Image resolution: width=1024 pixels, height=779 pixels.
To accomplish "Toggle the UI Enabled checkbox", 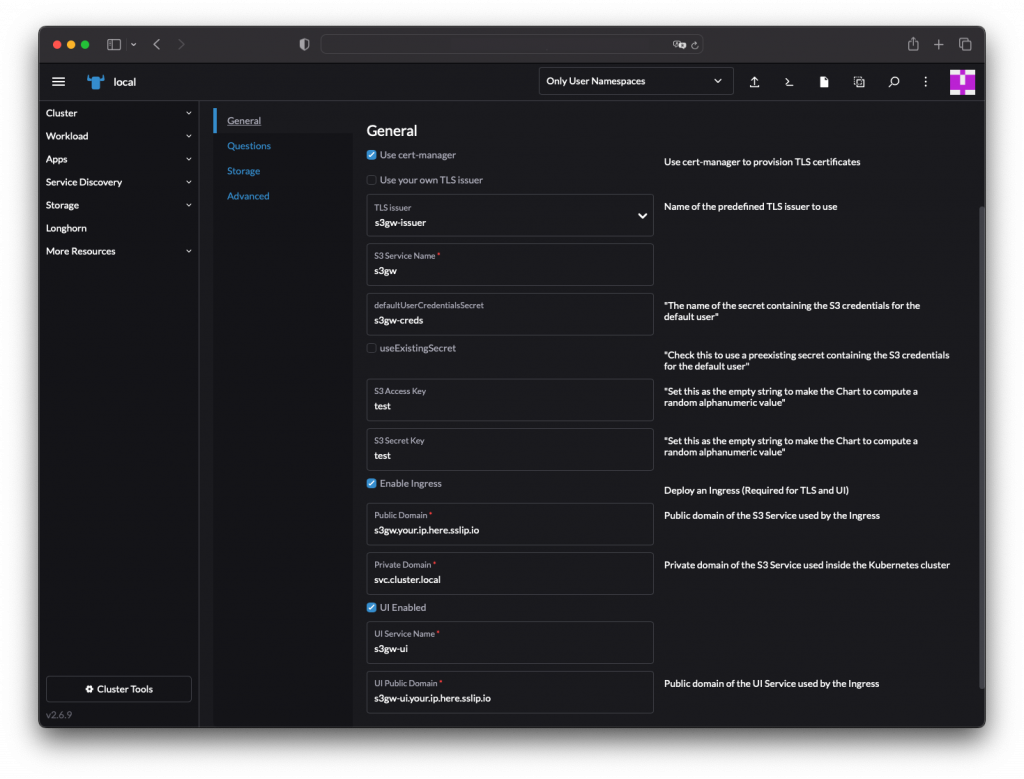I will (x=372, y=607).
